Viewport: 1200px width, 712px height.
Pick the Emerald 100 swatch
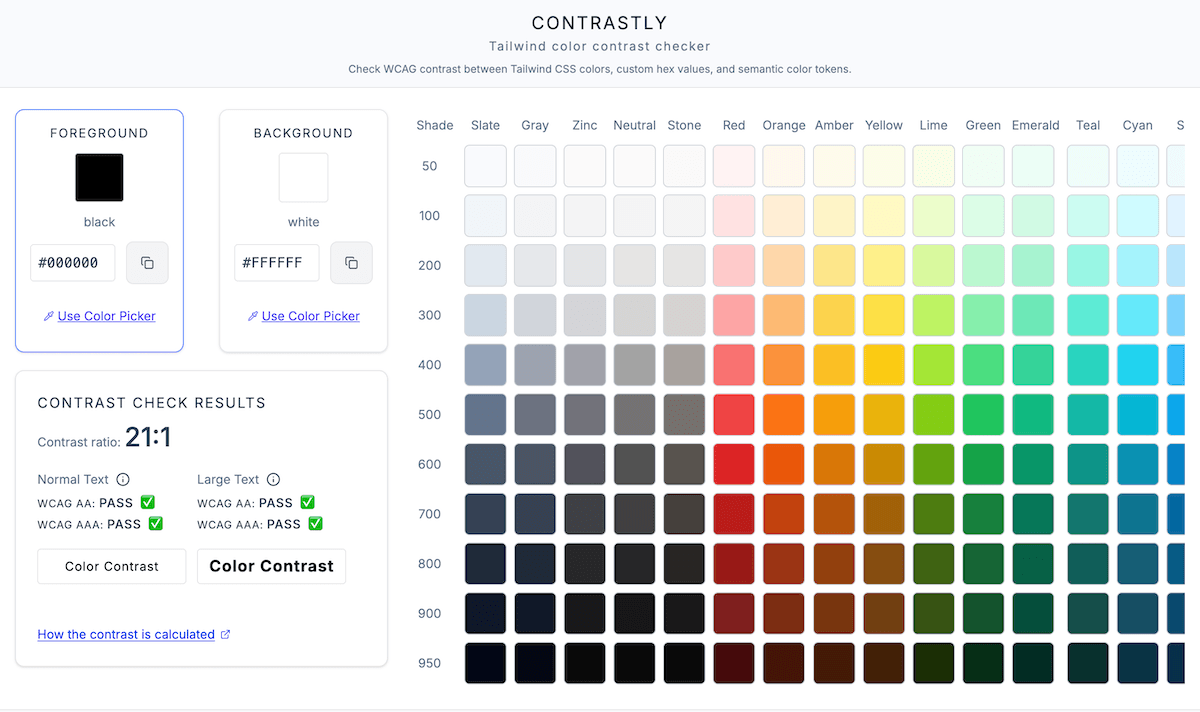tap(1033, 215)
